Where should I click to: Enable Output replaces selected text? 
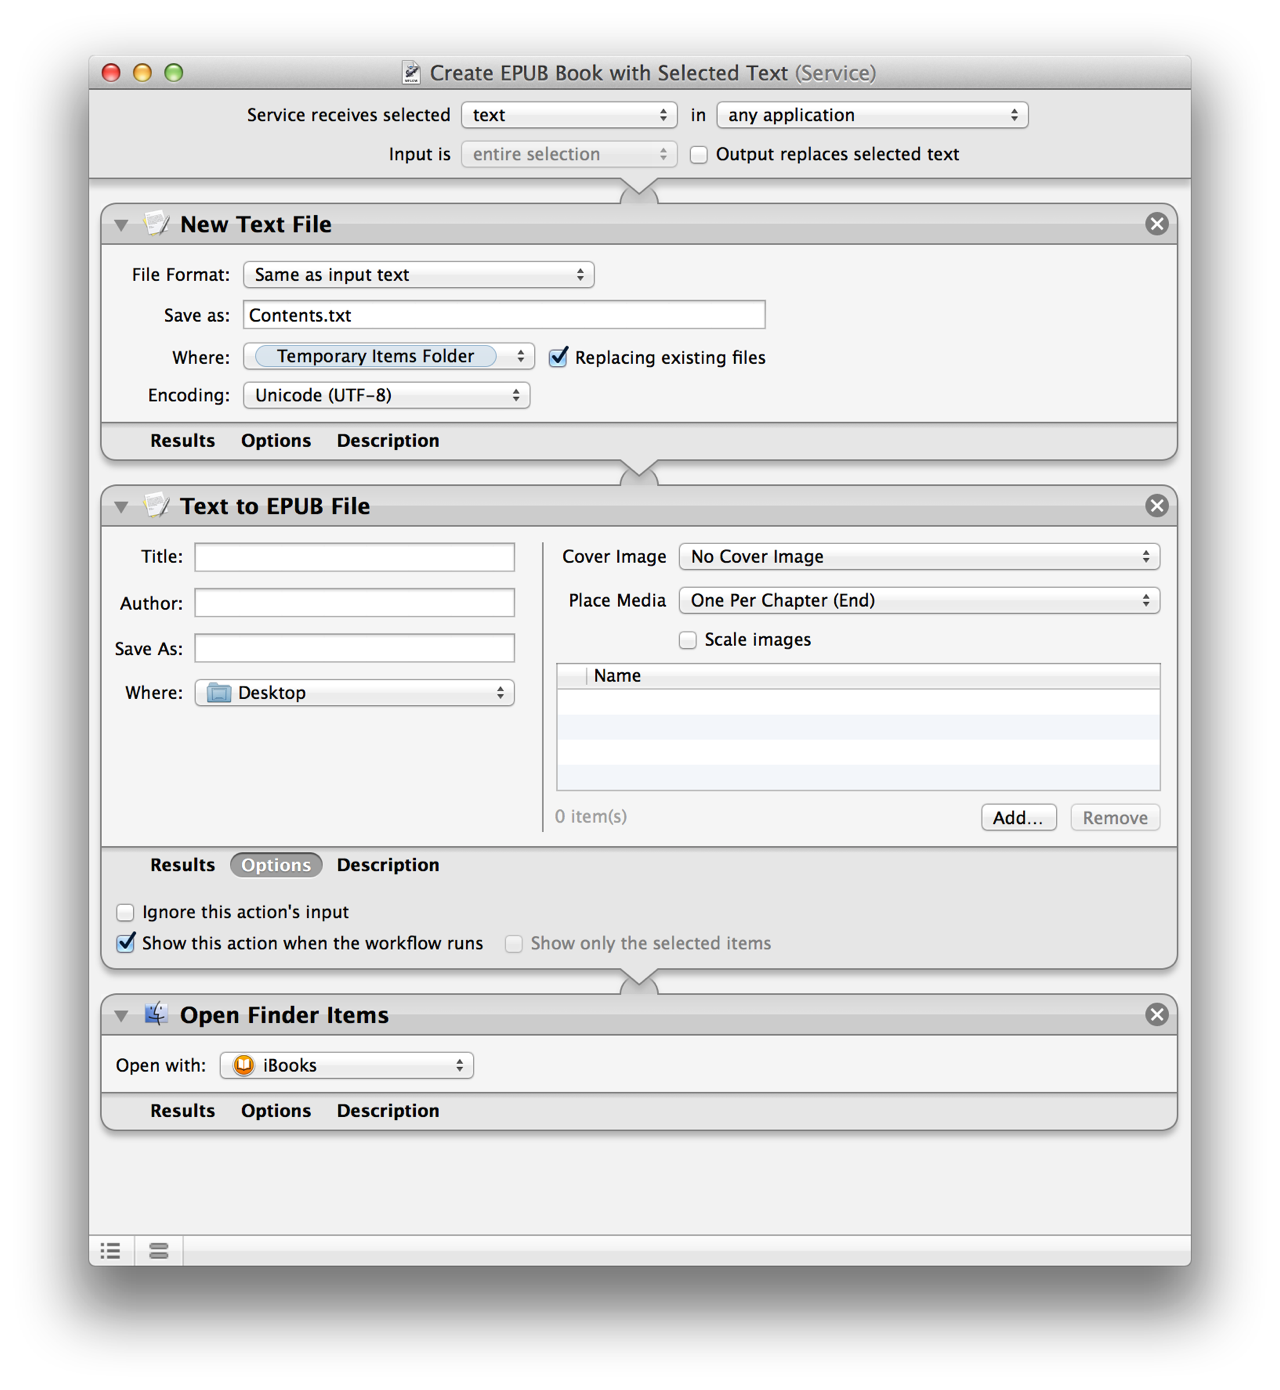[699, 155]
